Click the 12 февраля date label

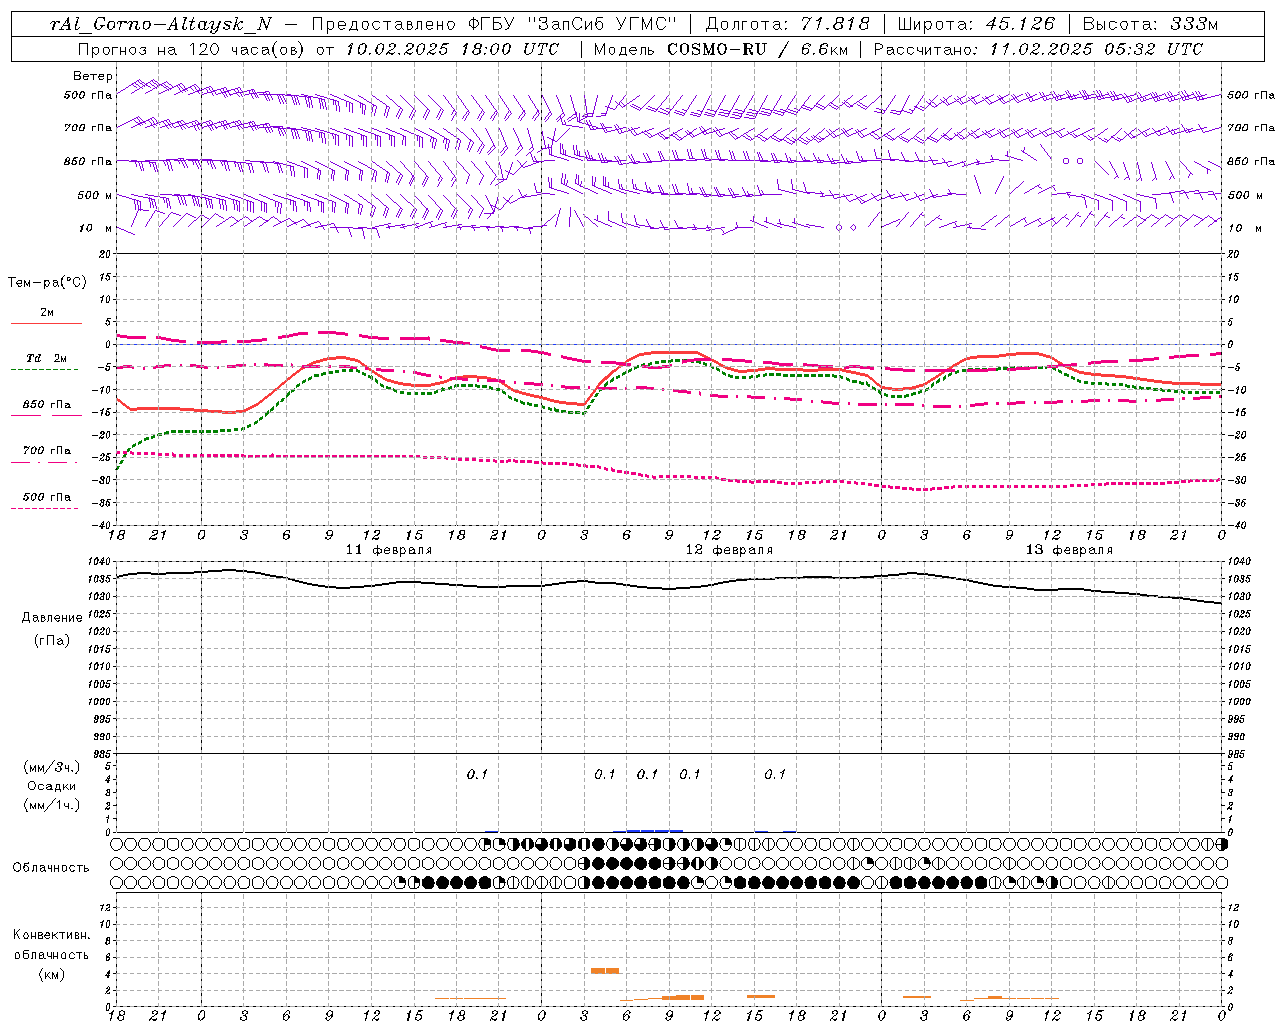(729, 550)
